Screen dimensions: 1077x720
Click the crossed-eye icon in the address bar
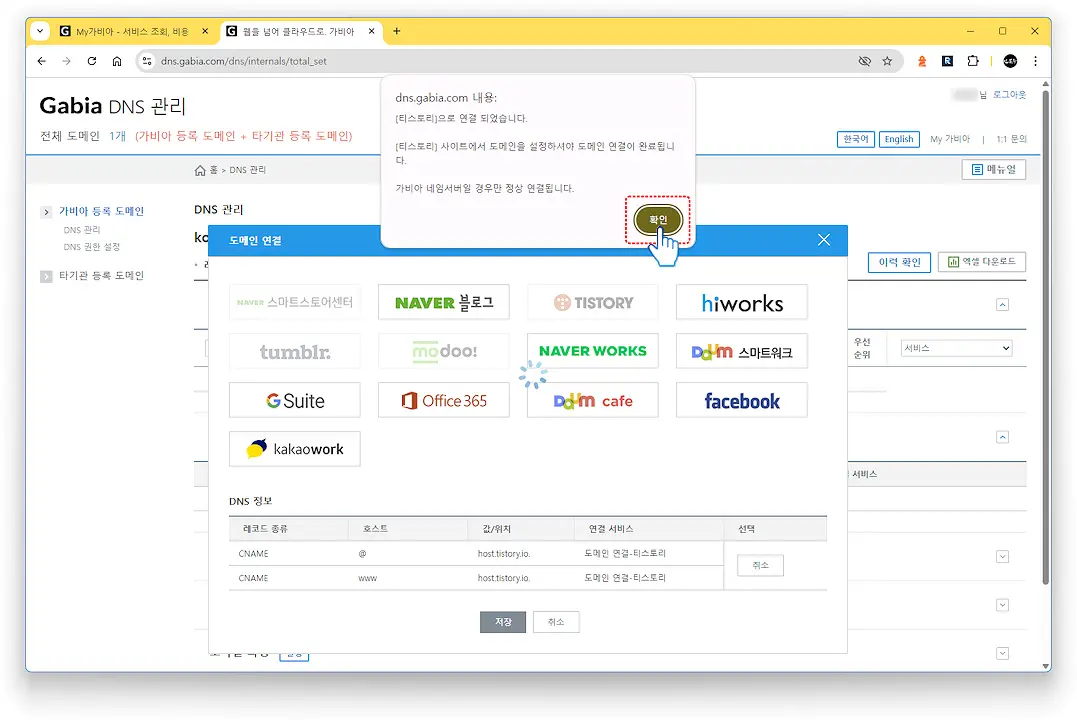(x=865, y=61)
